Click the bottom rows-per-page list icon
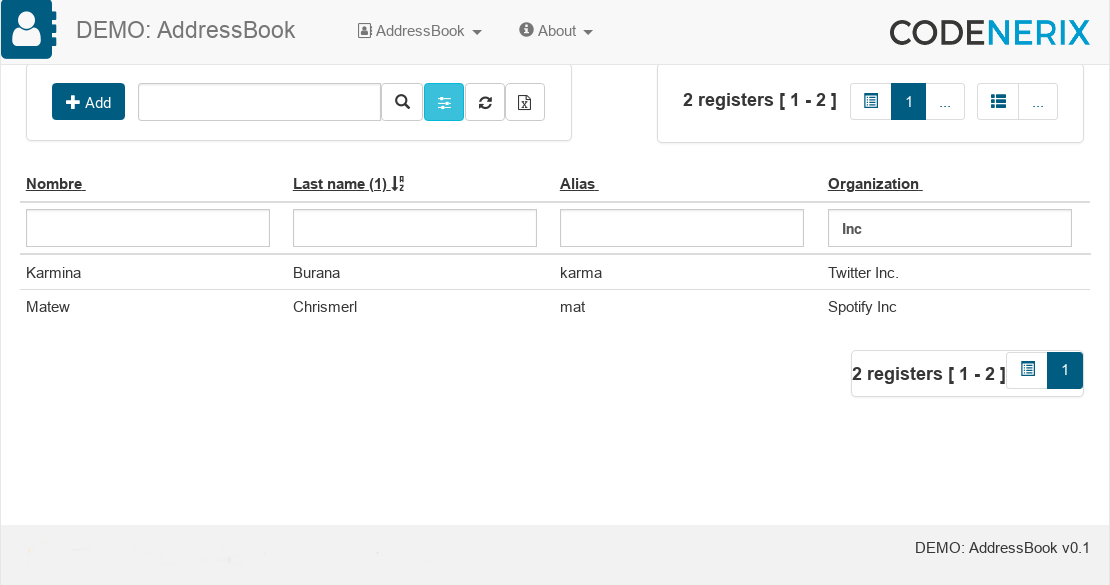Image resolution: width=1110 pixels, height=585 pixels. (1027, 370)
